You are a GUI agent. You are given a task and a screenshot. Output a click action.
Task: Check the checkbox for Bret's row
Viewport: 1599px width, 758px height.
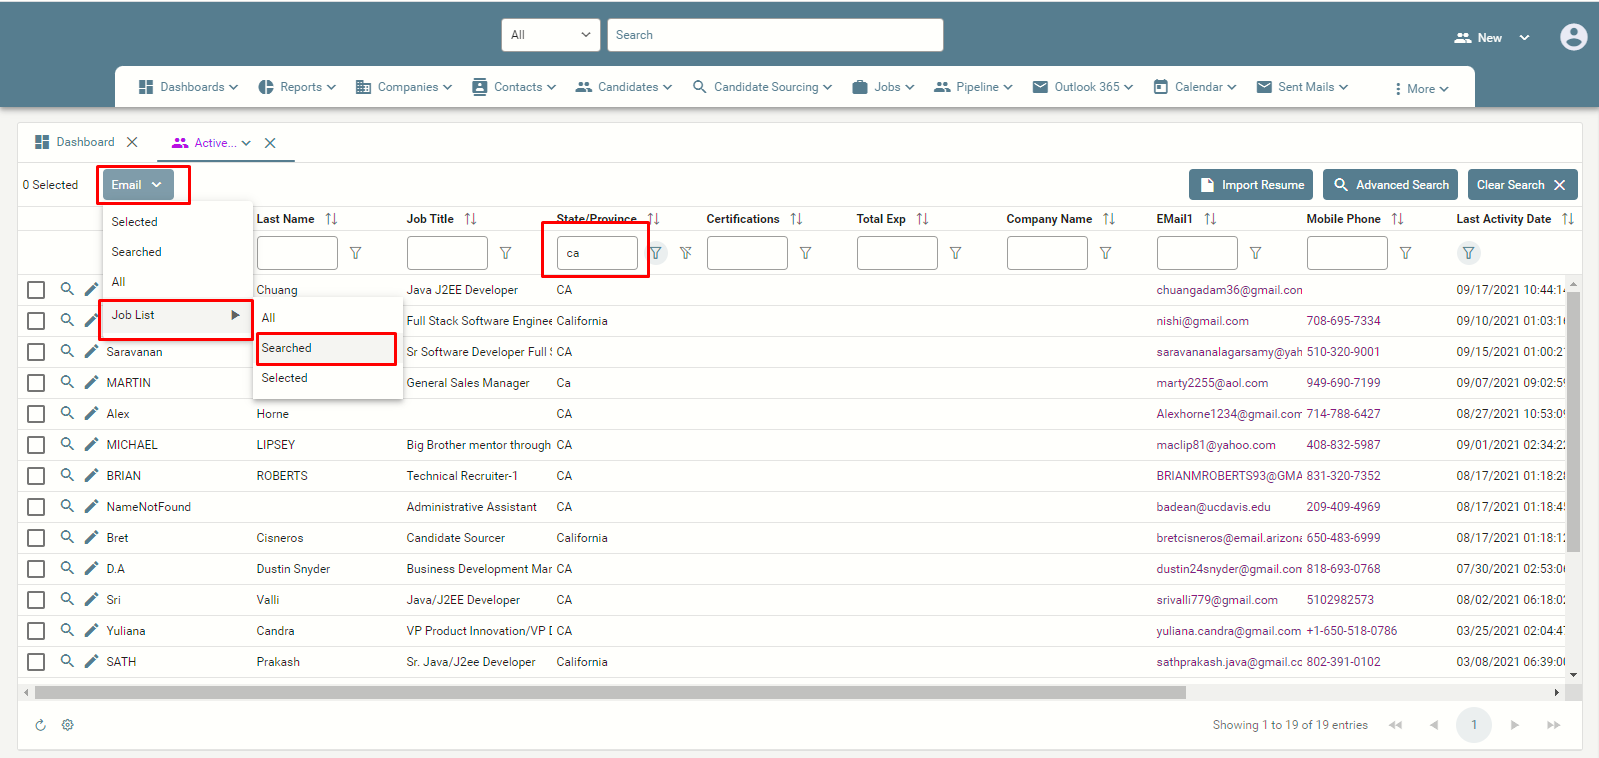click(36, 538)
